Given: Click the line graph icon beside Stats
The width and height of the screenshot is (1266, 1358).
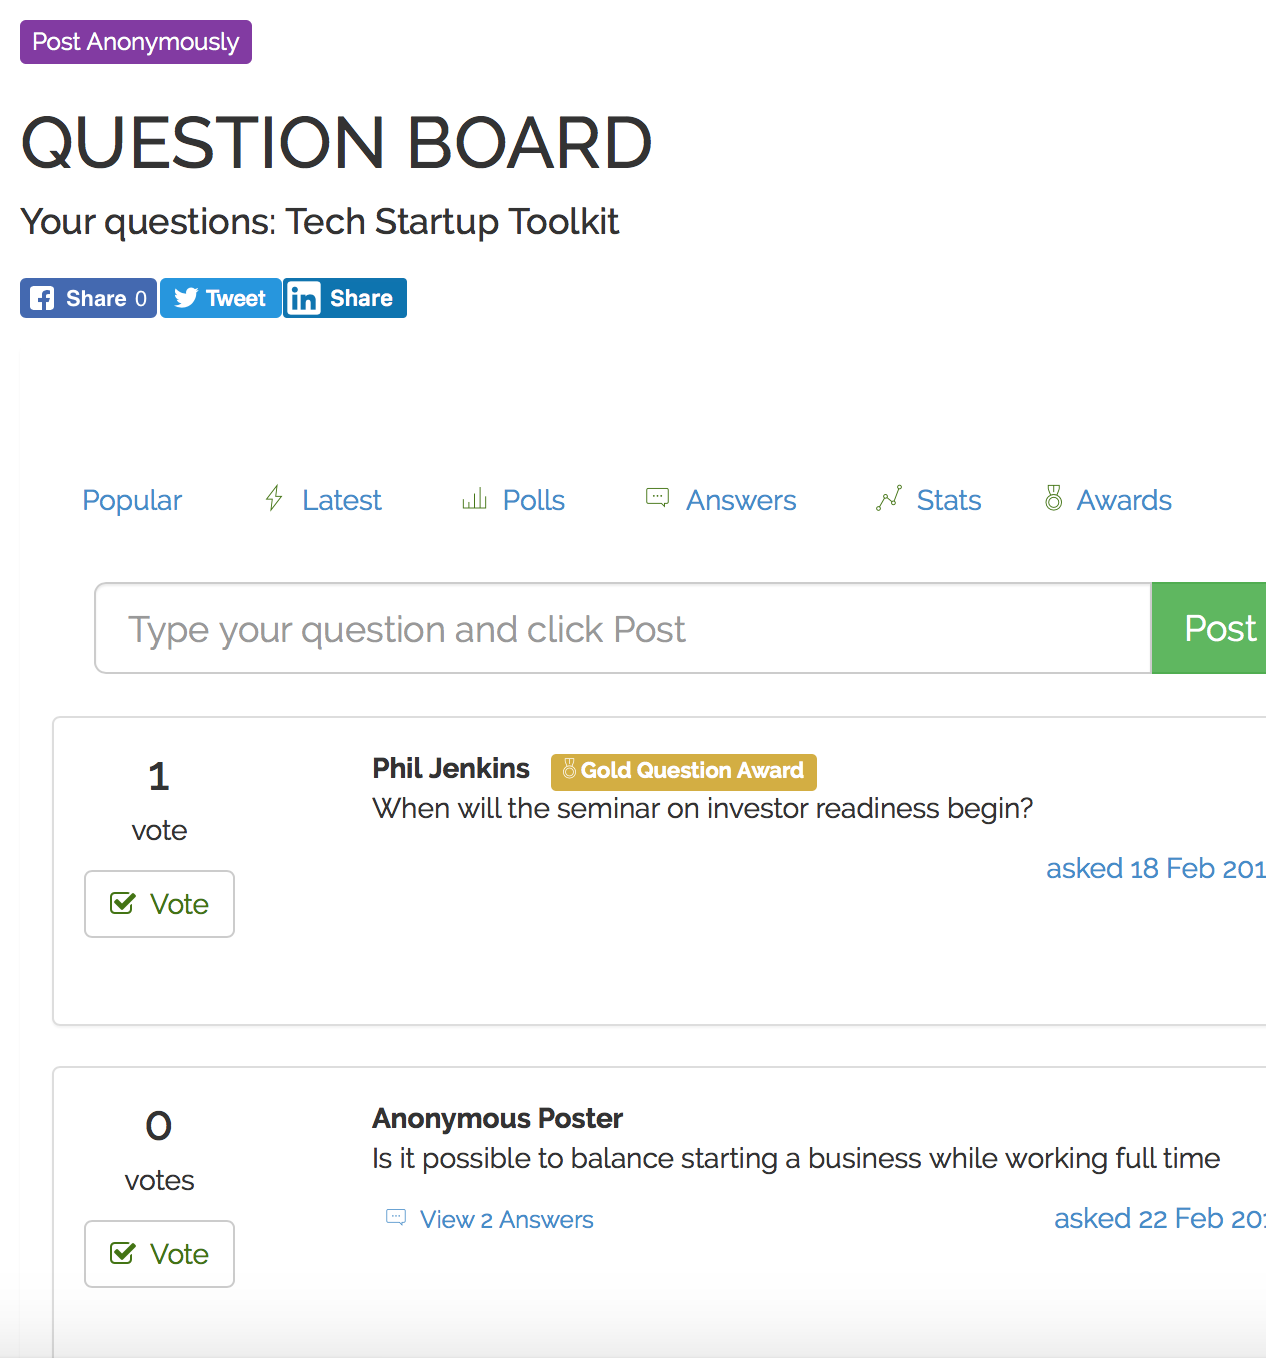Looking at the screenshot, I should point(888,498).
